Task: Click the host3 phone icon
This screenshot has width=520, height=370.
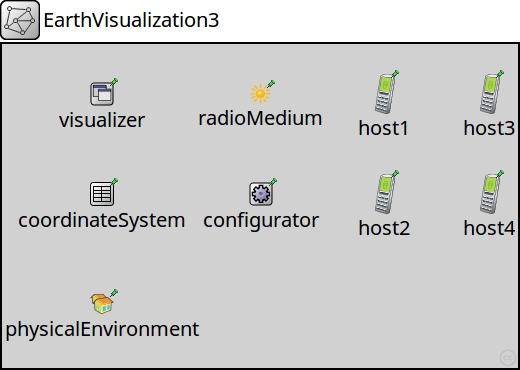Action: [489, 94]
